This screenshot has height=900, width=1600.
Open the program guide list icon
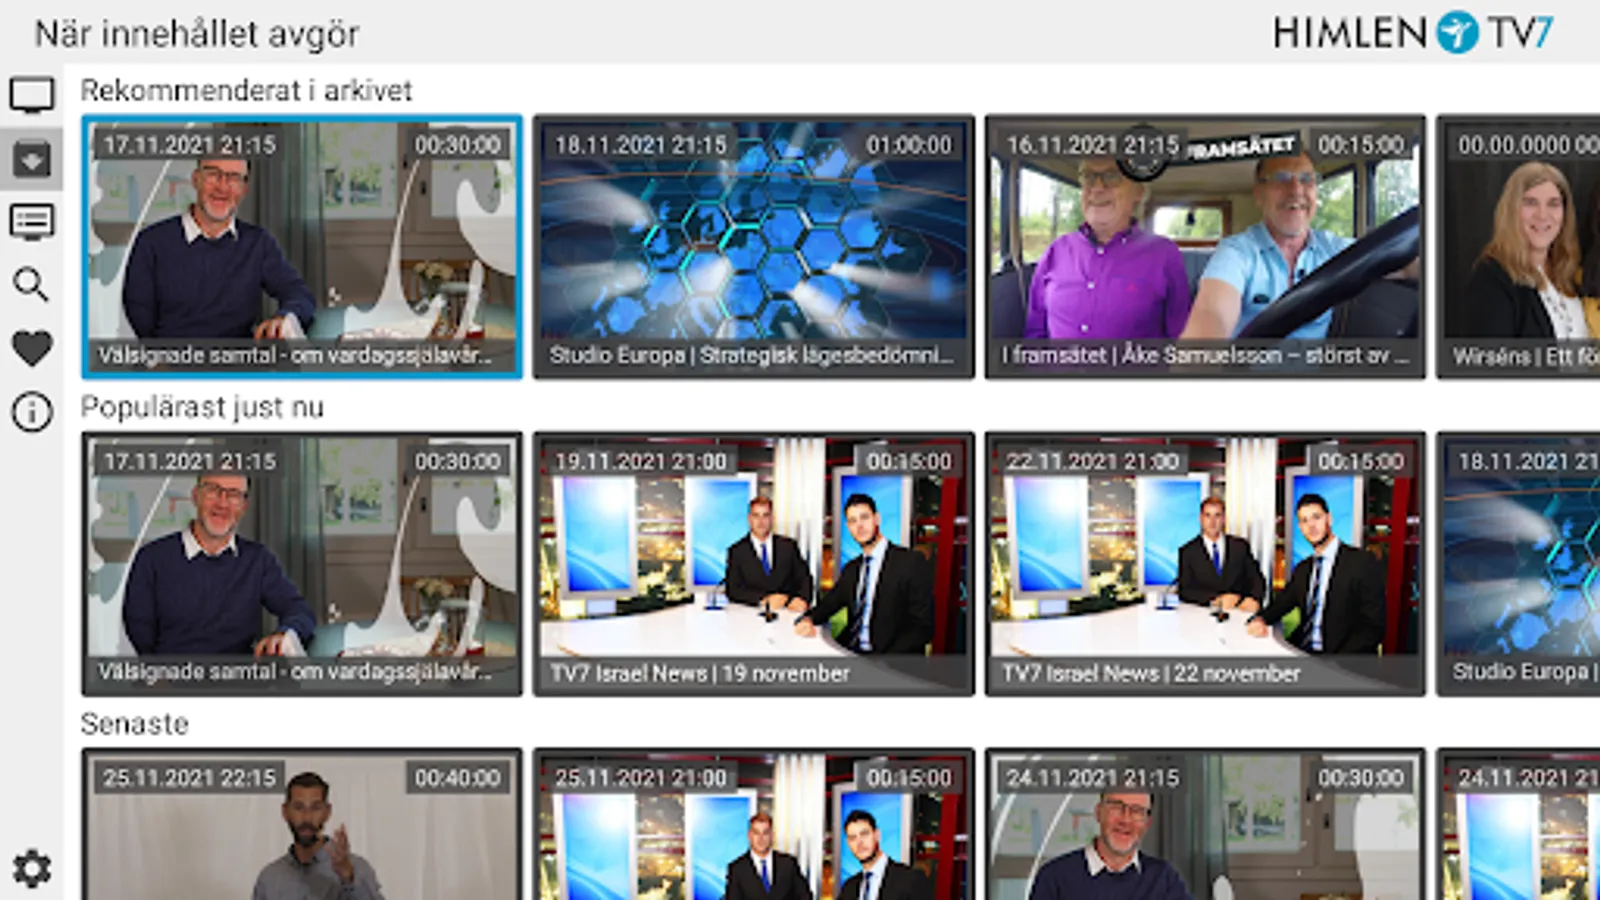point(31,221)
